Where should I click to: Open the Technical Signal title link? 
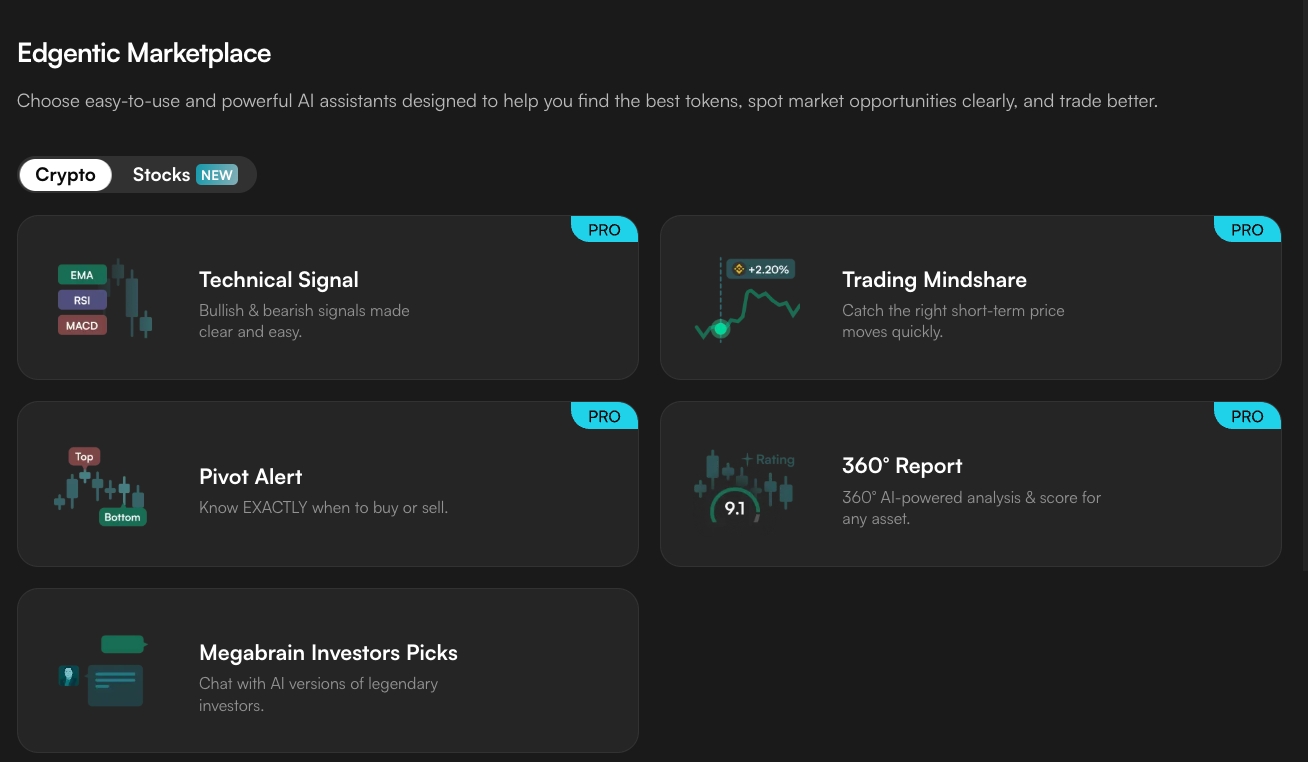click(279, 280)
